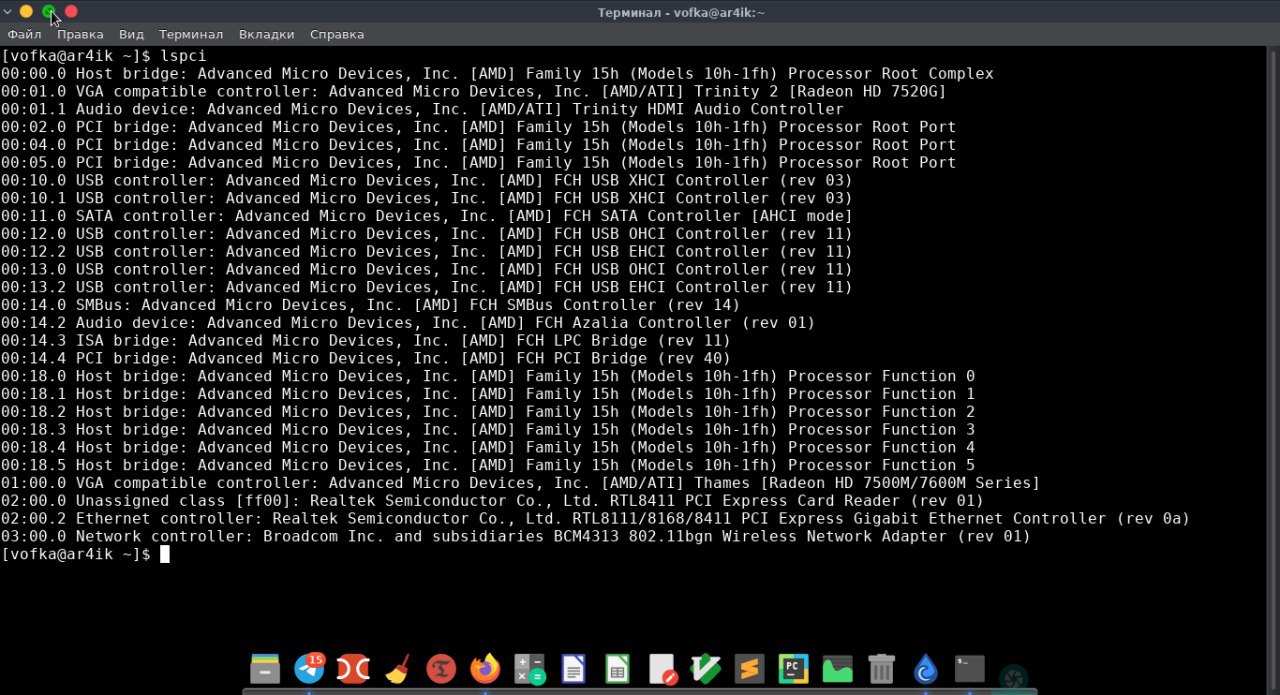
Task: Open the dark camera shutter icon in dock
Action: coord(1014,678)
